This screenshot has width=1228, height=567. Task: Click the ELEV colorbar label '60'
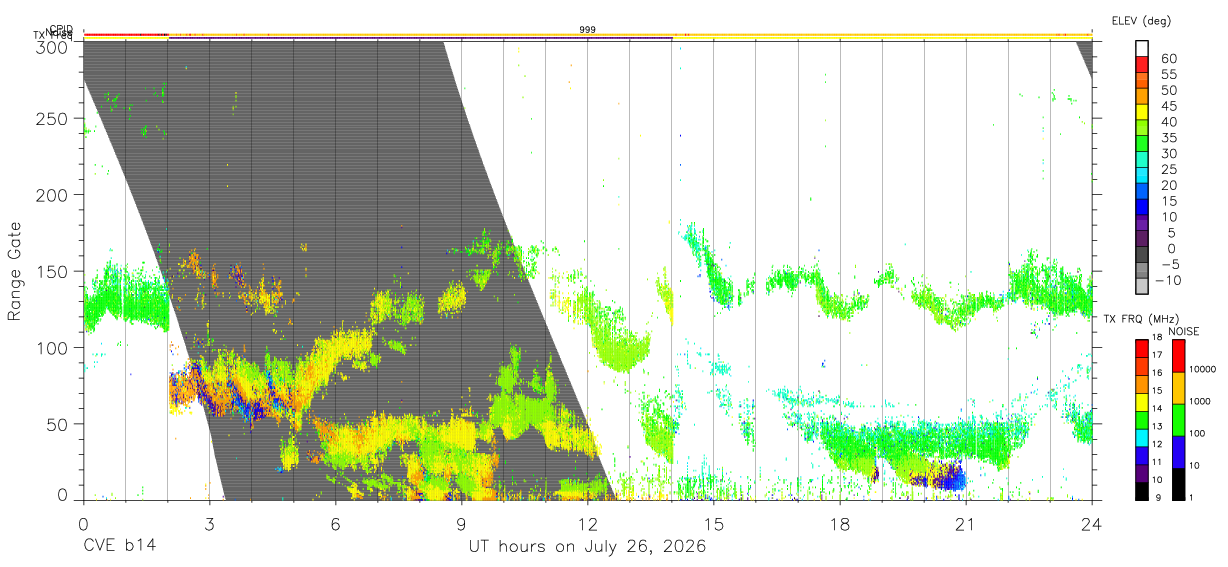pos(1168,59)
